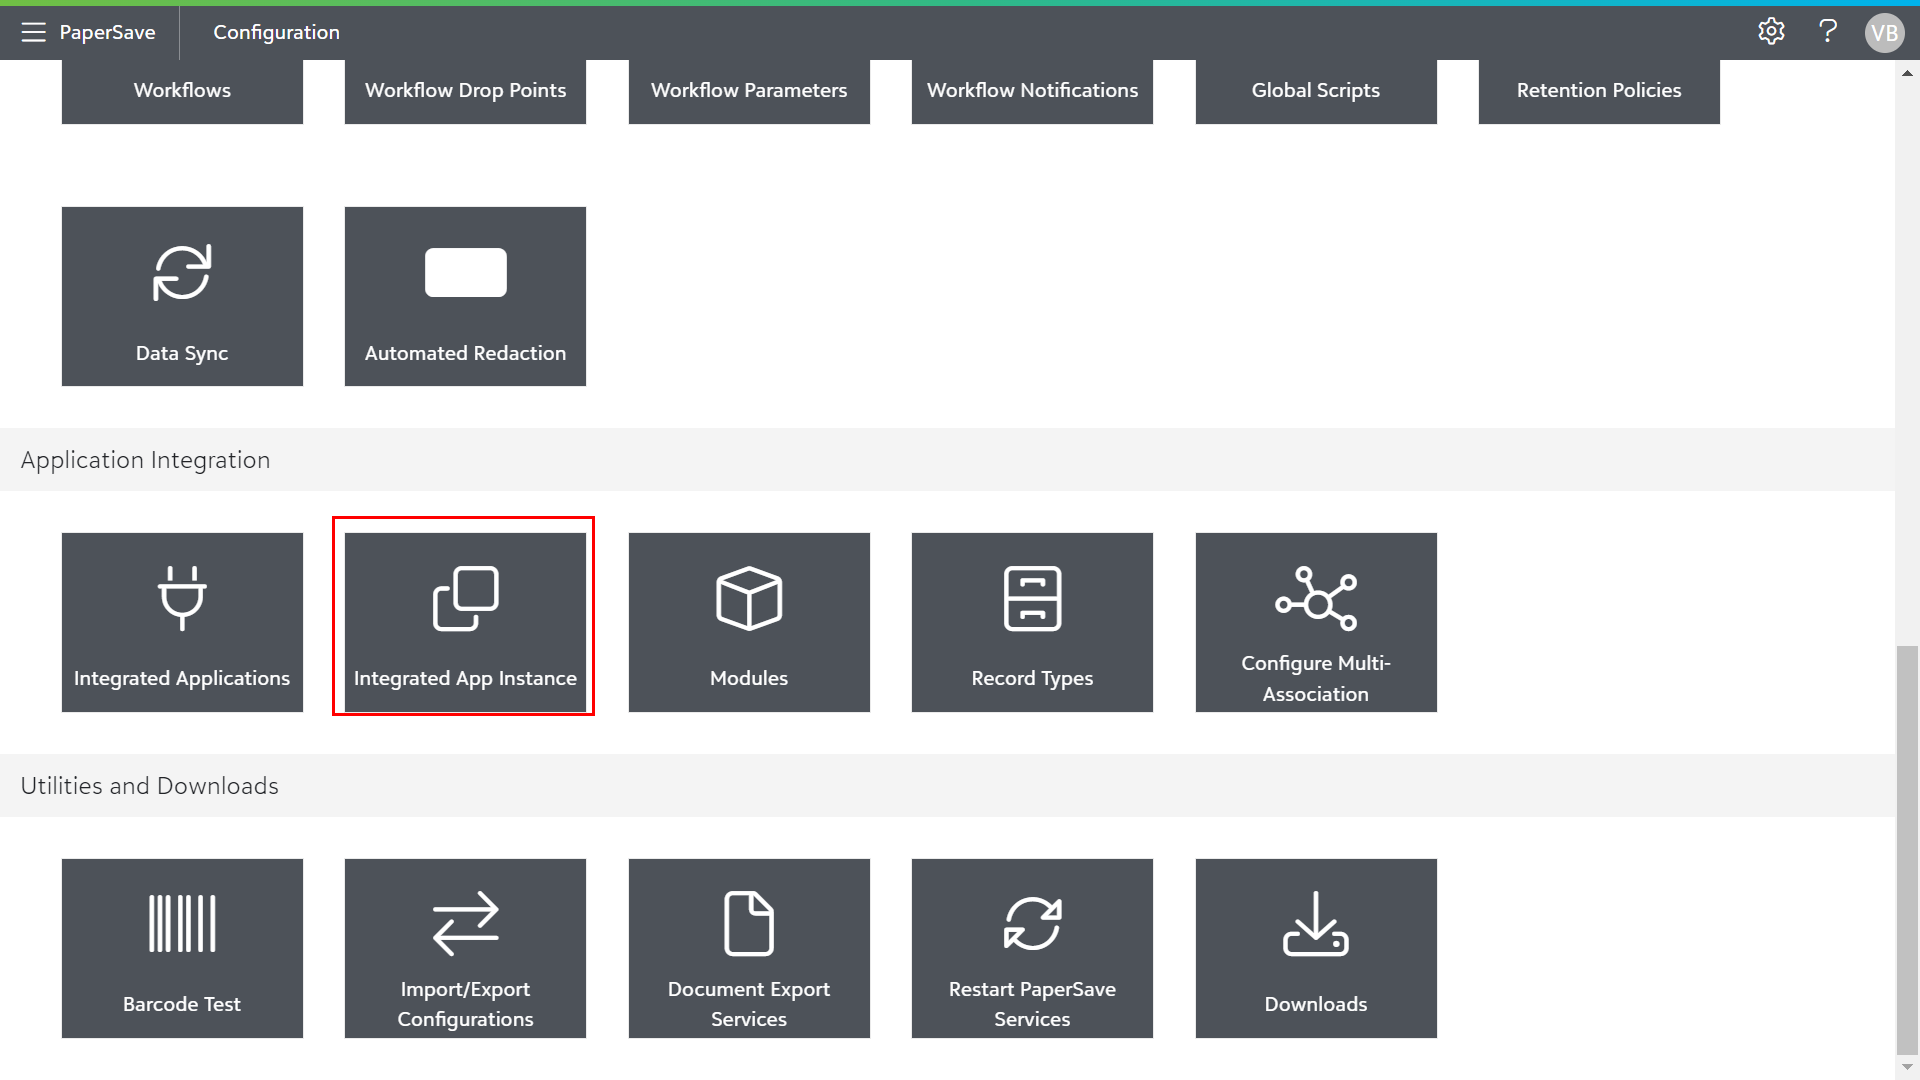Click the Workflow Drop Points button
The height and width of the screenshot is (1080, 1920).
[465, 90]
